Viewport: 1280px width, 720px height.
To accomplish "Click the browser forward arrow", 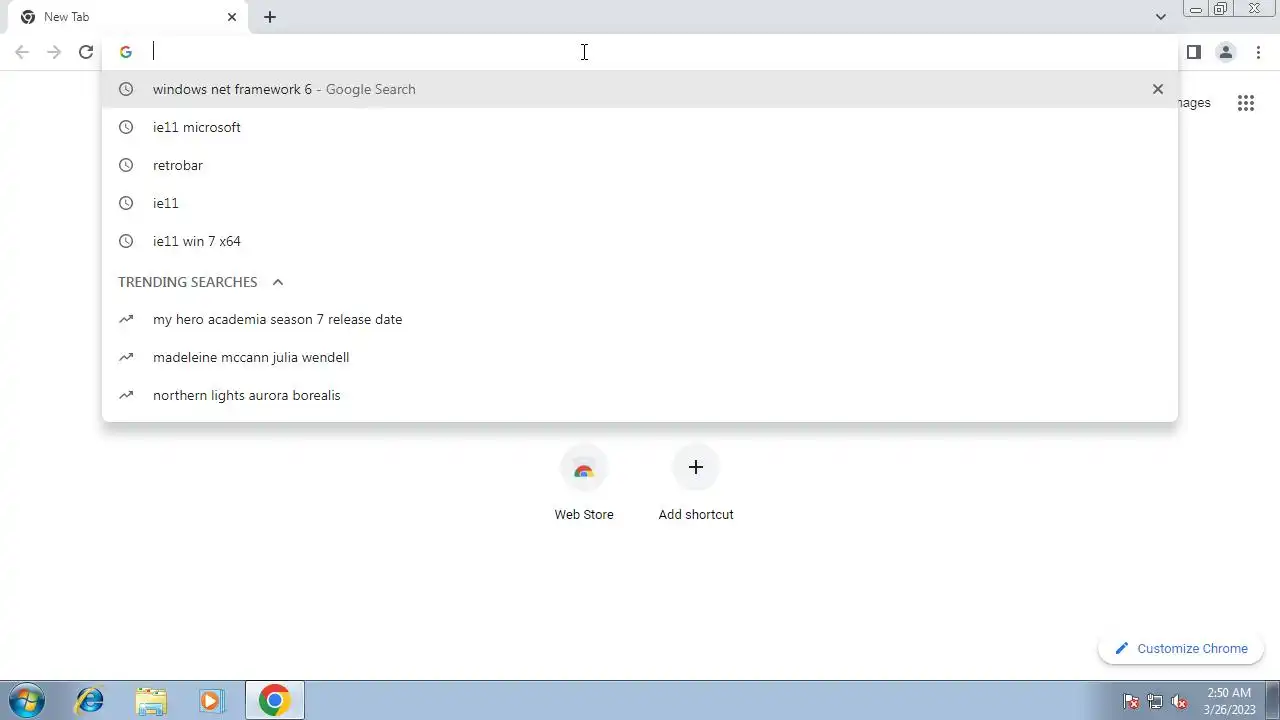I will click(54, 52).
